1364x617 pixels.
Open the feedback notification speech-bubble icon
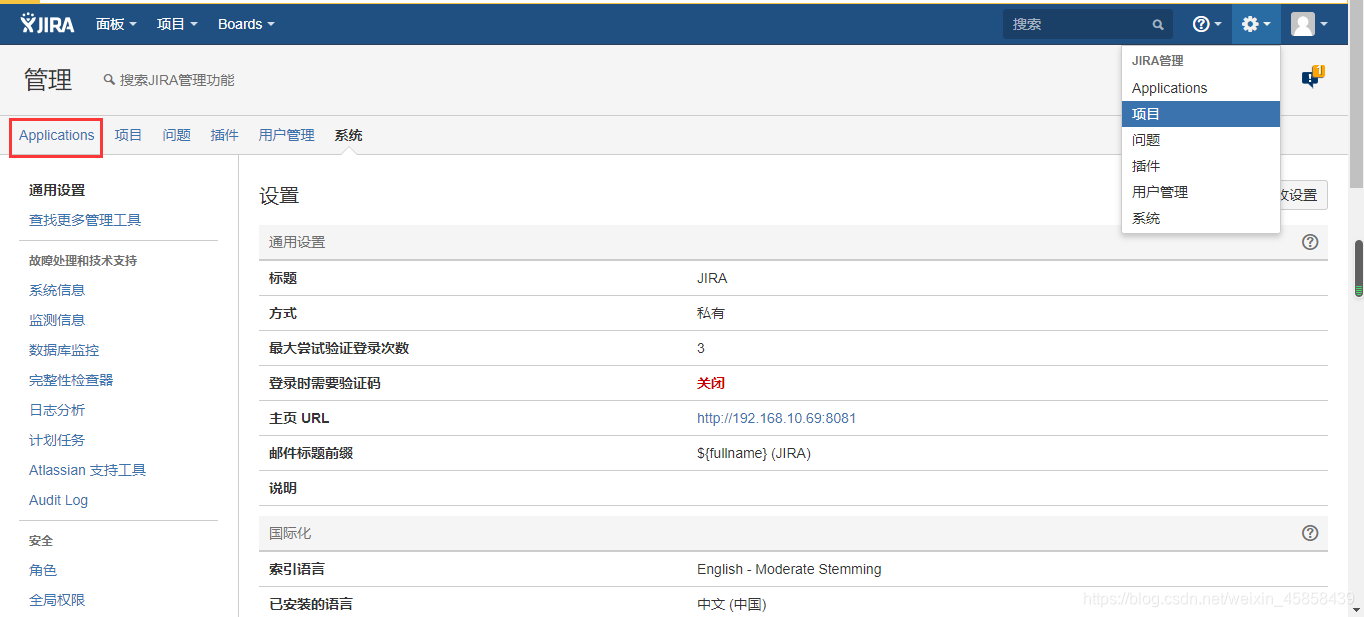tap(1312, 78)
